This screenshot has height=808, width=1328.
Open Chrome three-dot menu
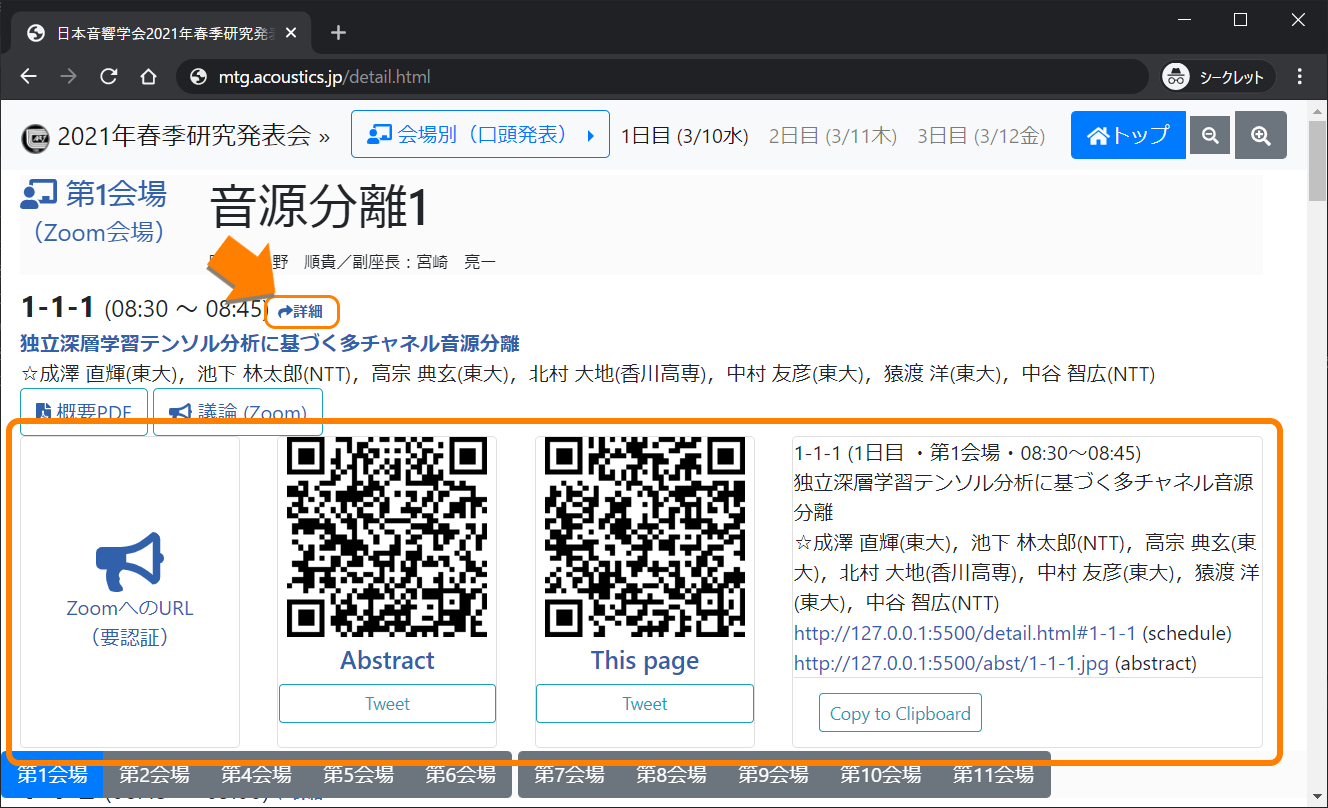1300,77
